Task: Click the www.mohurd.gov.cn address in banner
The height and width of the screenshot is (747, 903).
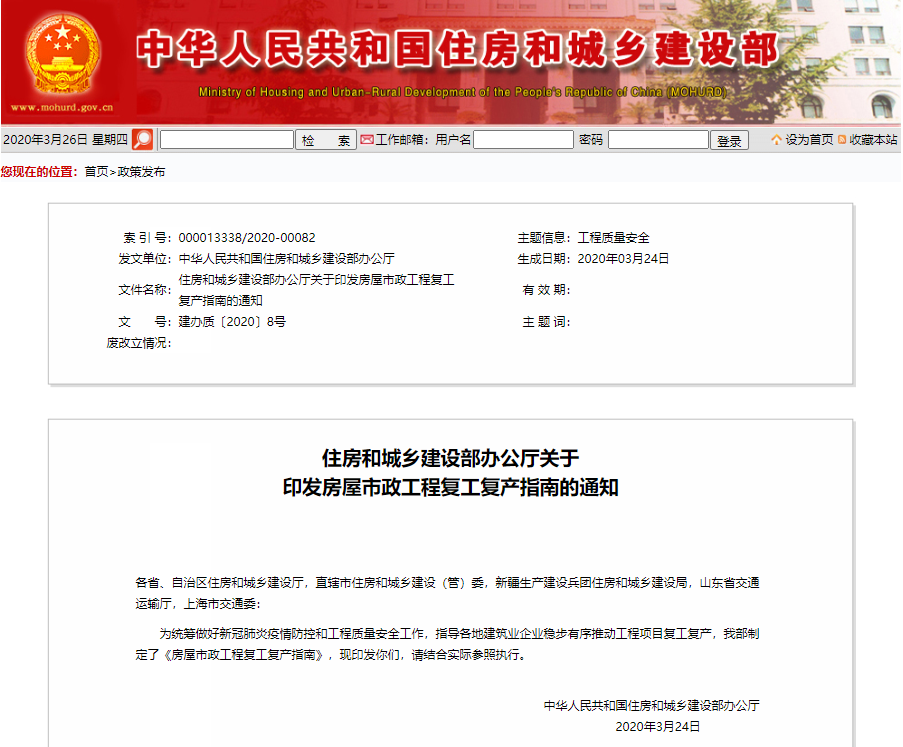Action: (62, 107)
